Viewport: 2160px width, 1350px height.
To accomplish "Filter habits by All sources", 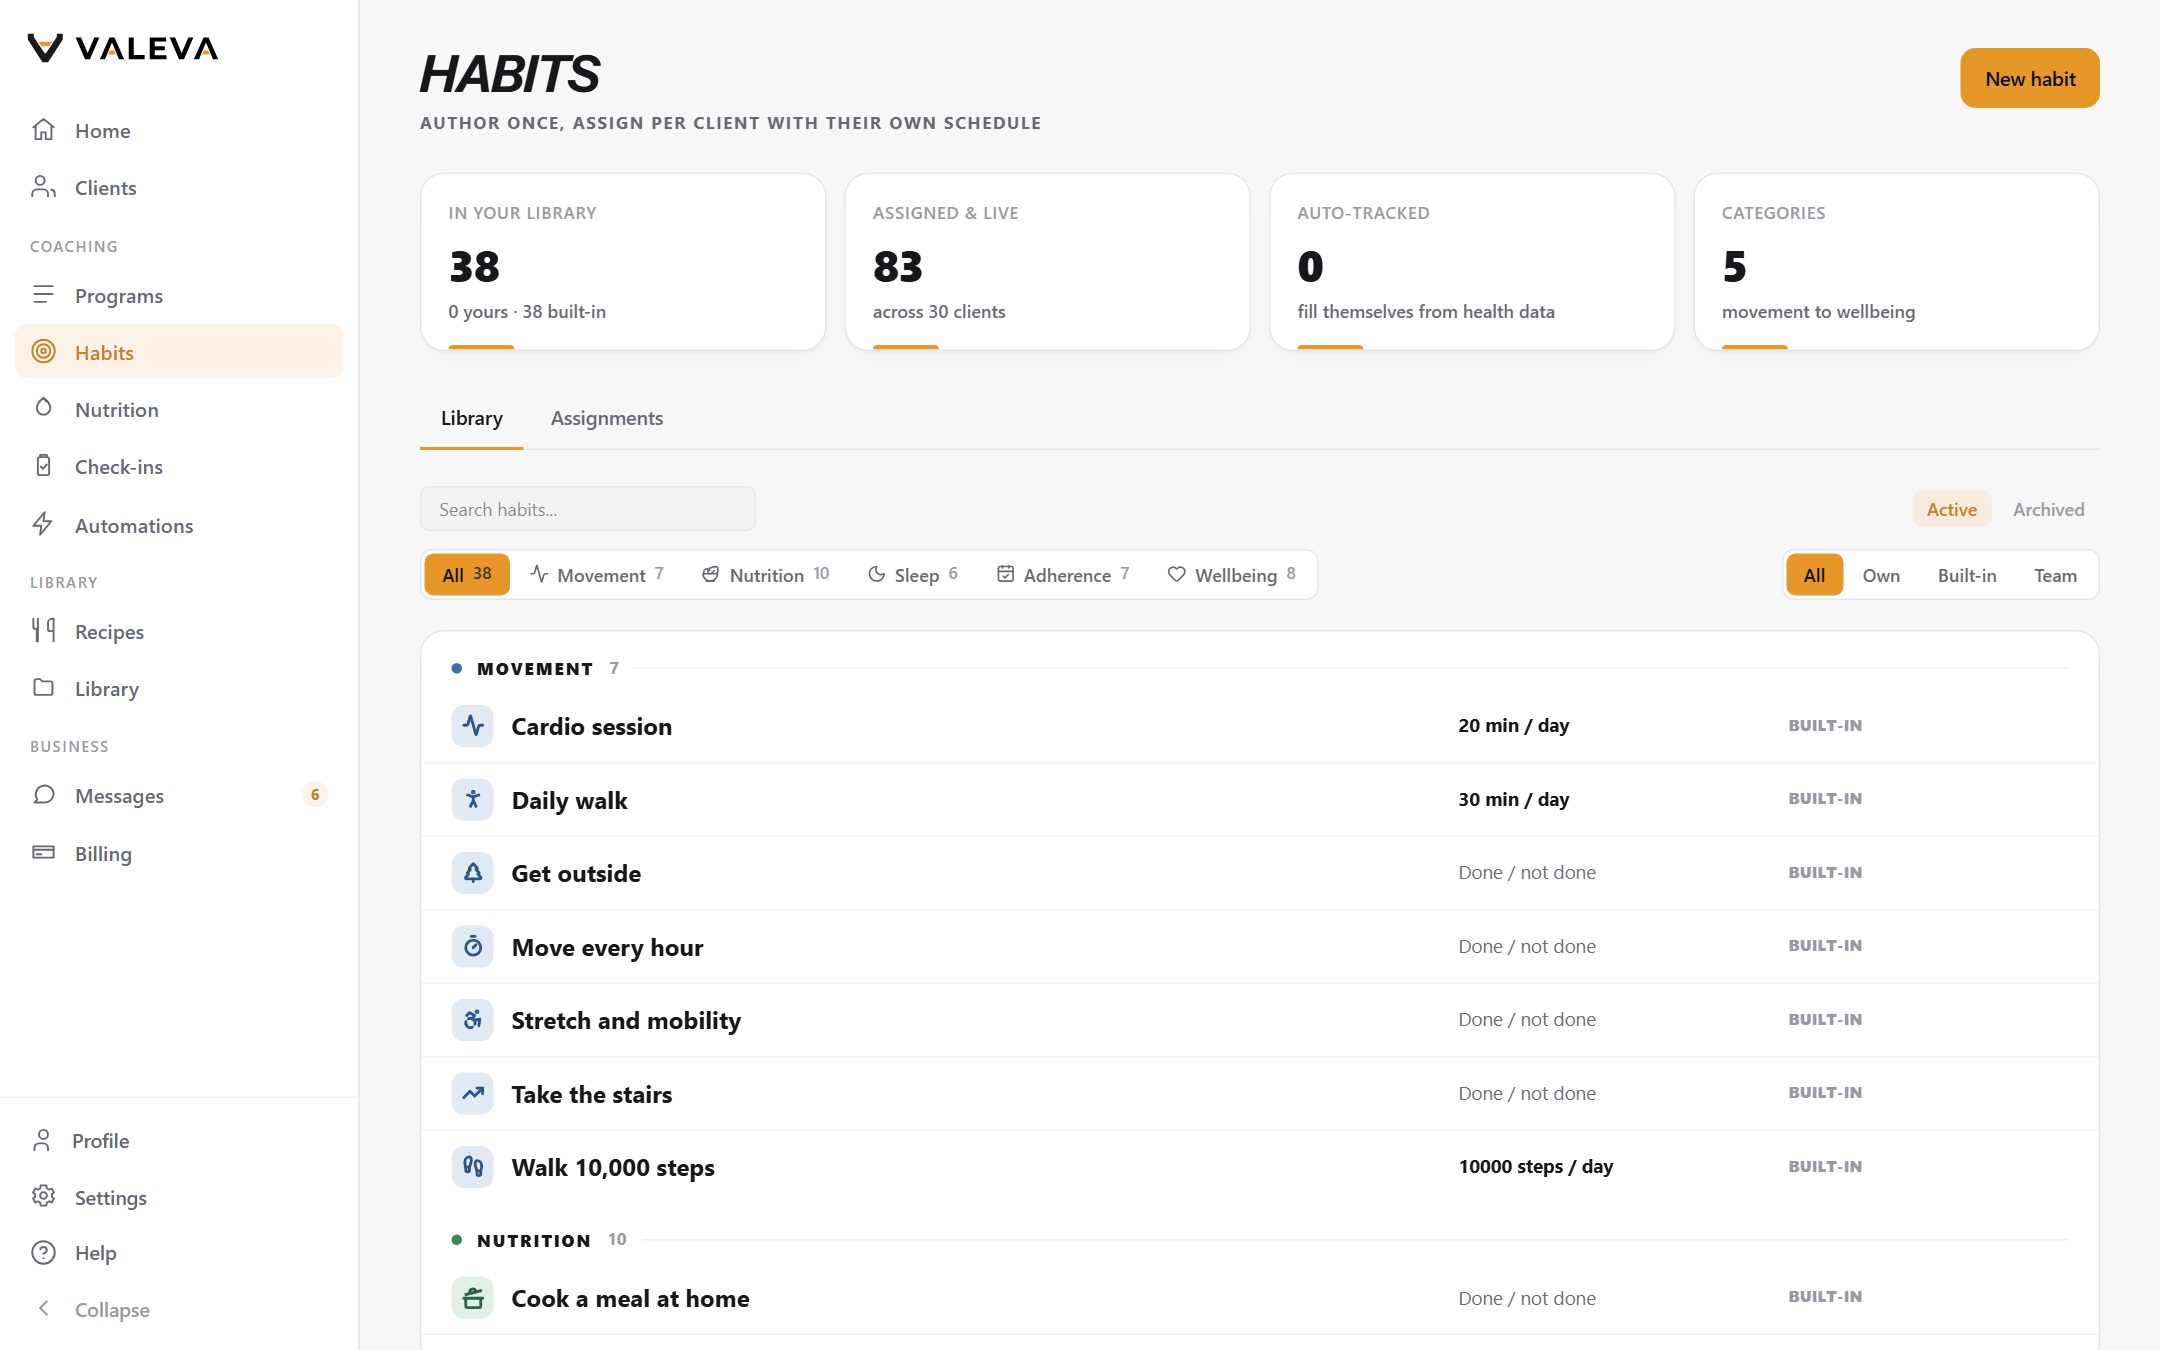I will tap(1814, 575).
